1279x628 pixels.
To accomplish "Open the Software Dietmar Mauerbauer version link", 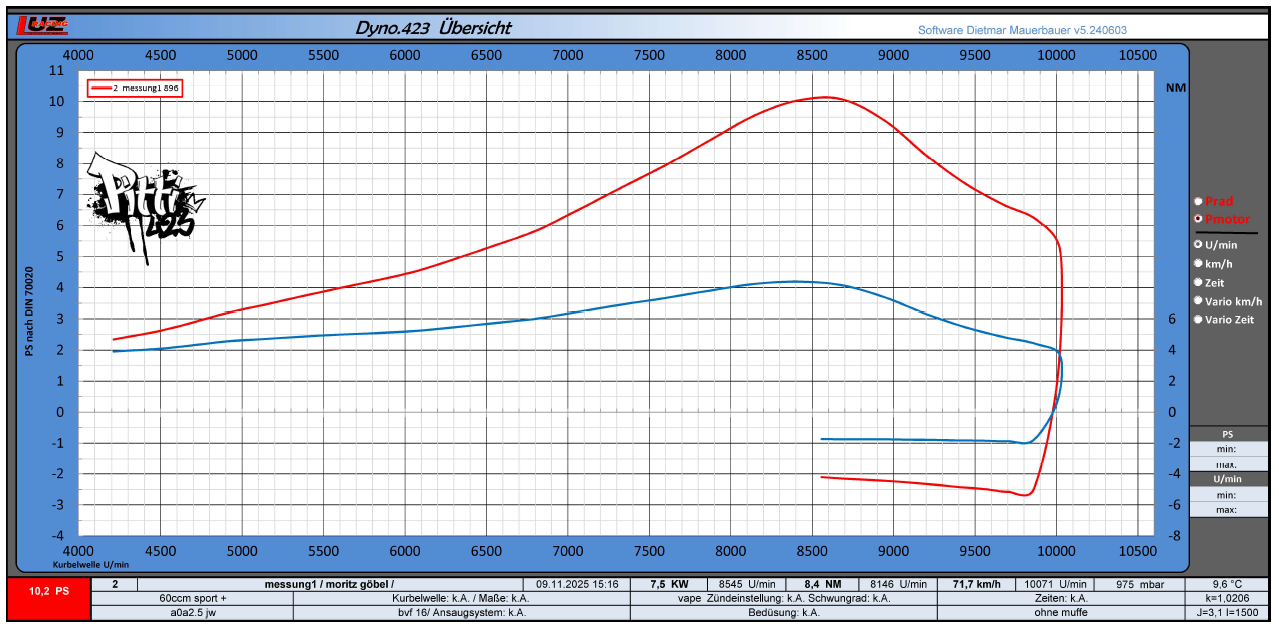I will [1021, 30].
